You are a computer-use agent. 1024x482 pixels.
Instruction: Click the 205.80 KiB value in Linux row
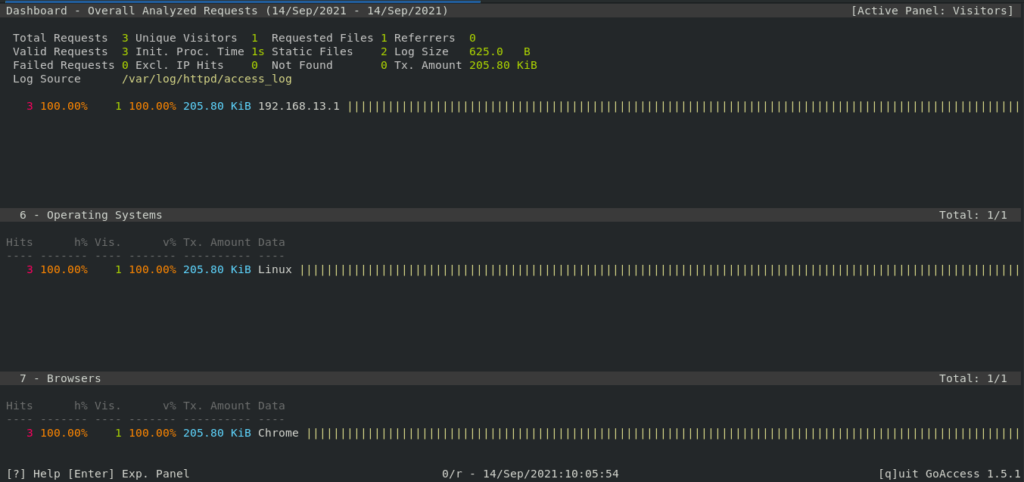[217, 270]
